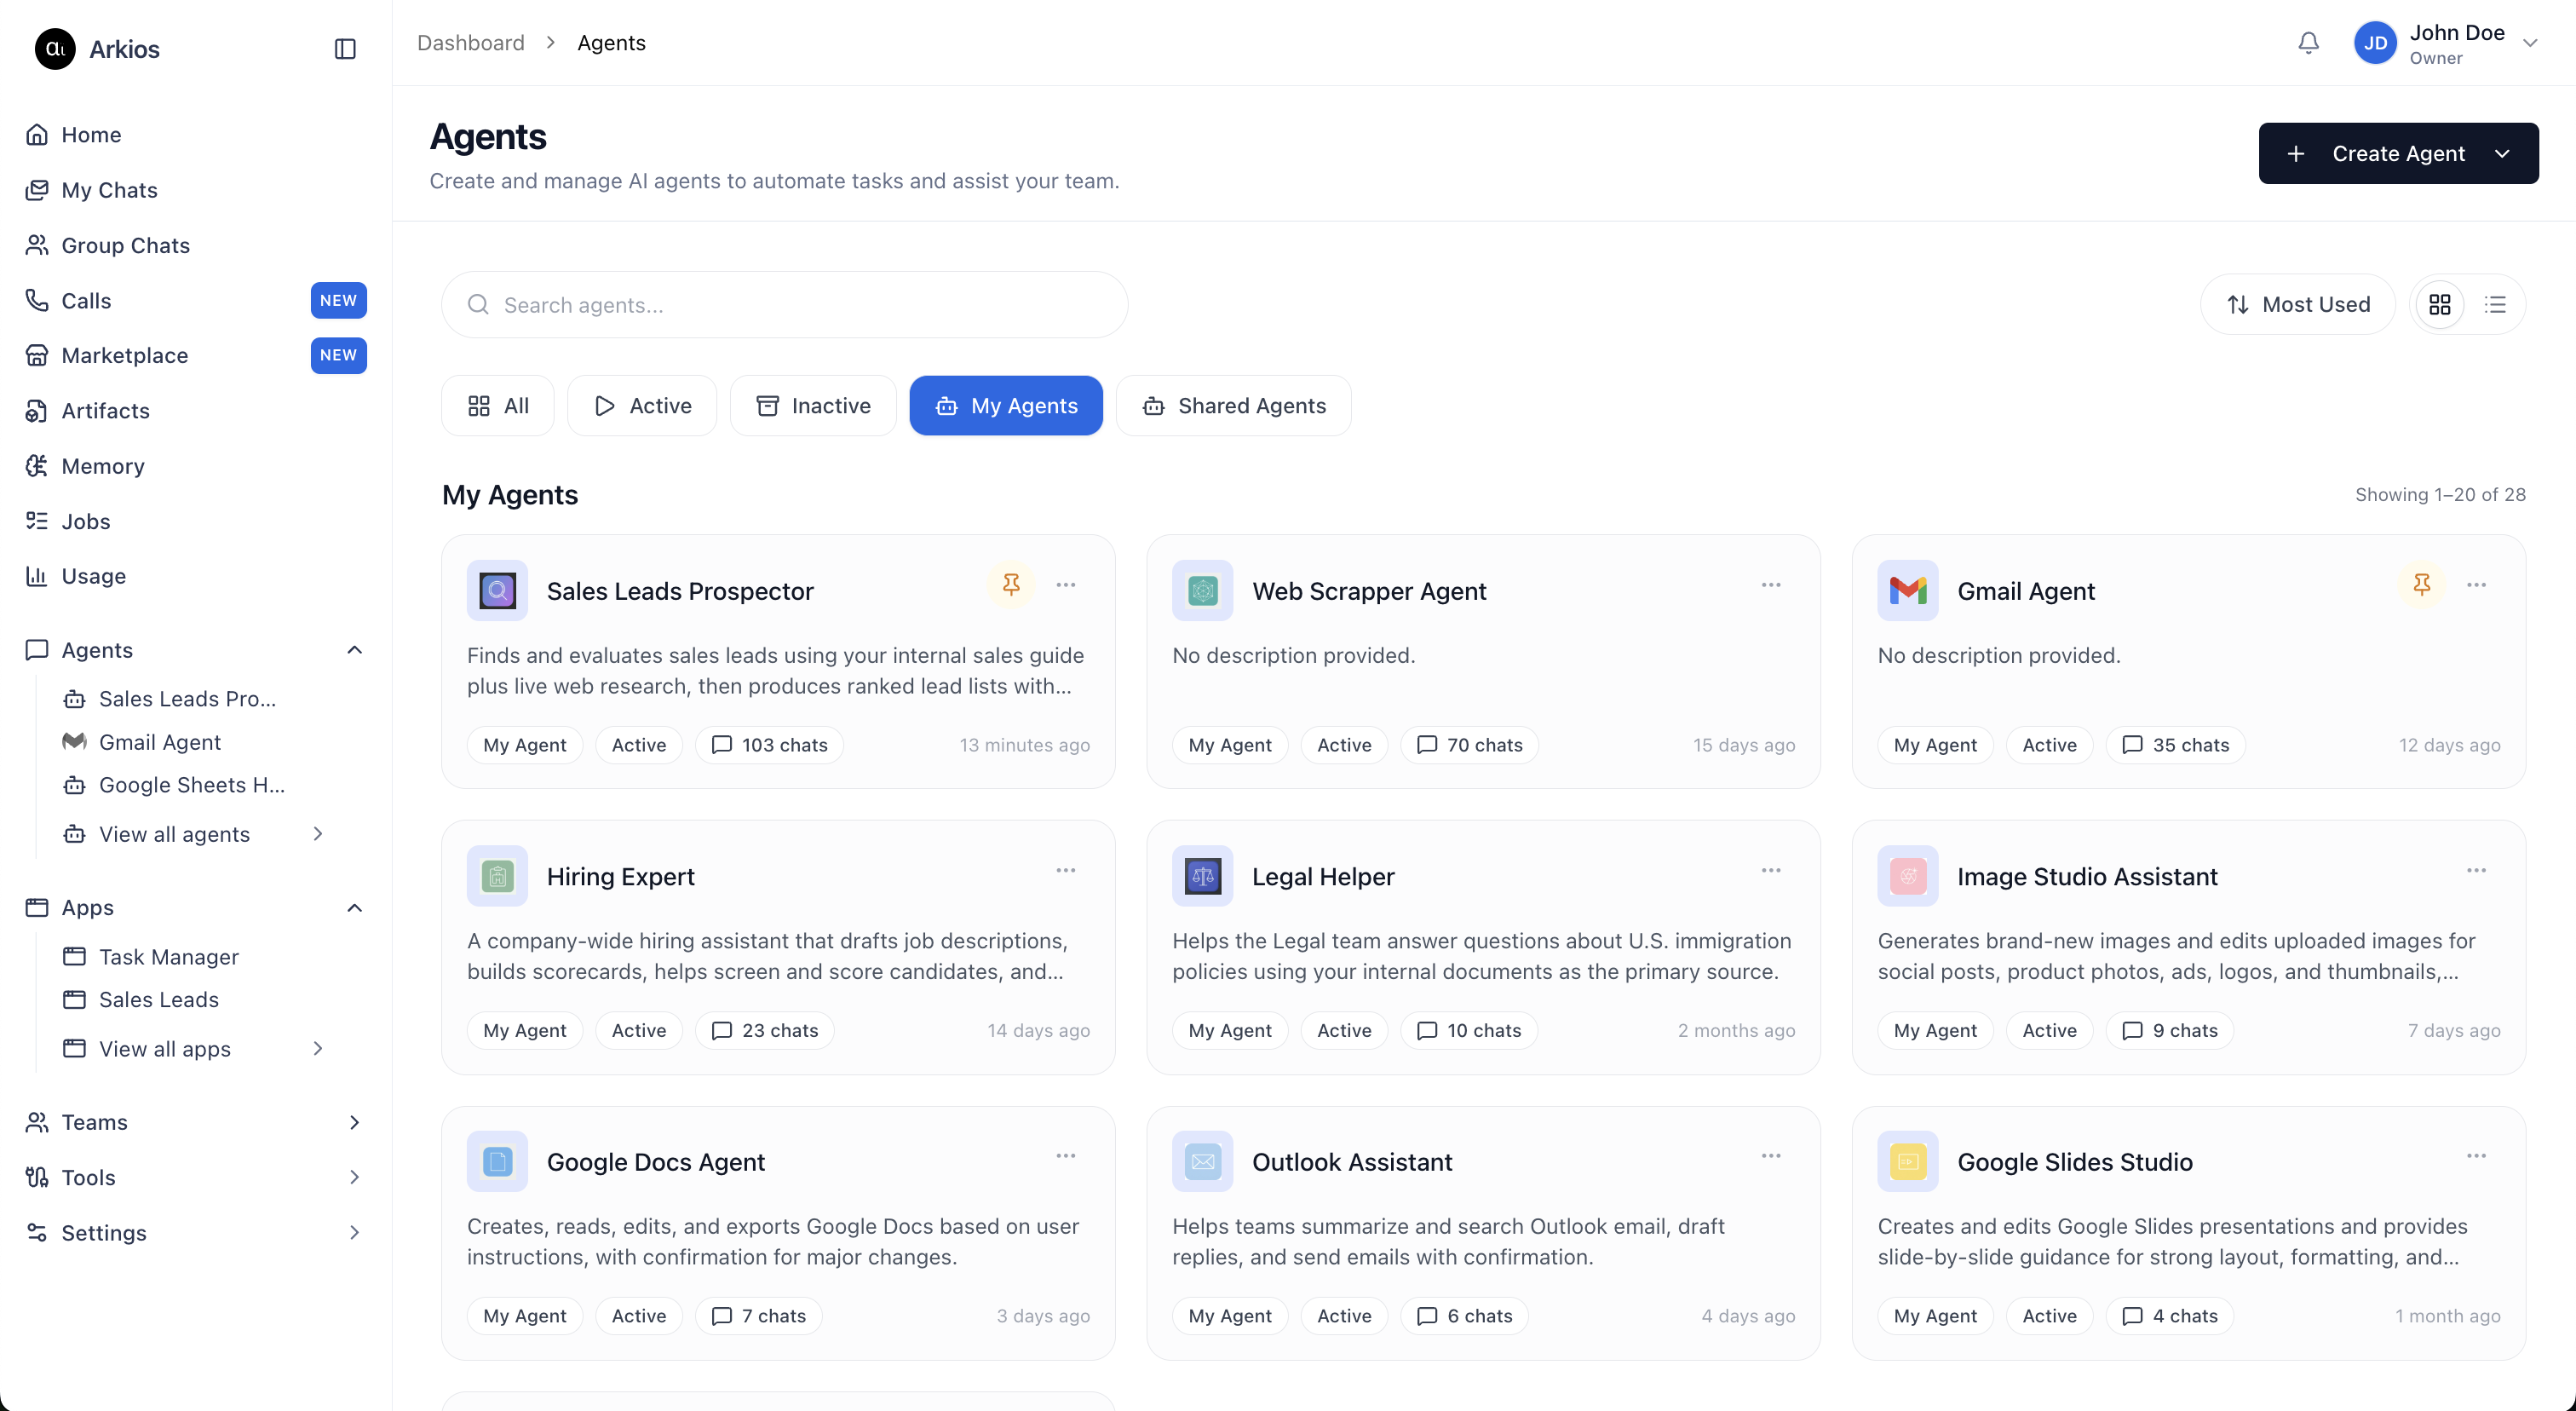This screenshot has width=2576, height=1411.
Task: Open the Create Agent dropdown
Action: pyautogui.click(x=2398, y=153)
